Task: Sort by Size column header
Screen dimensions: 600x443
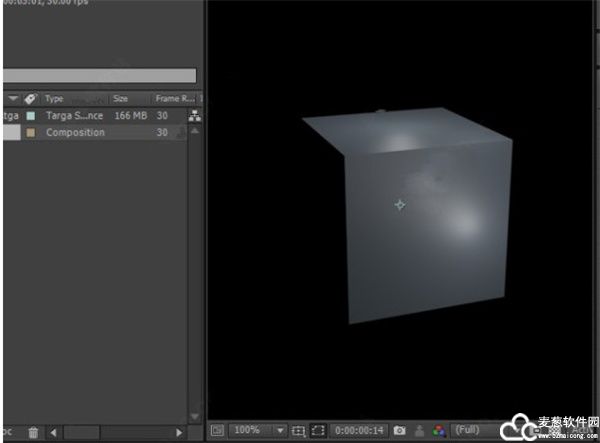Action: [x=121, y=99]
